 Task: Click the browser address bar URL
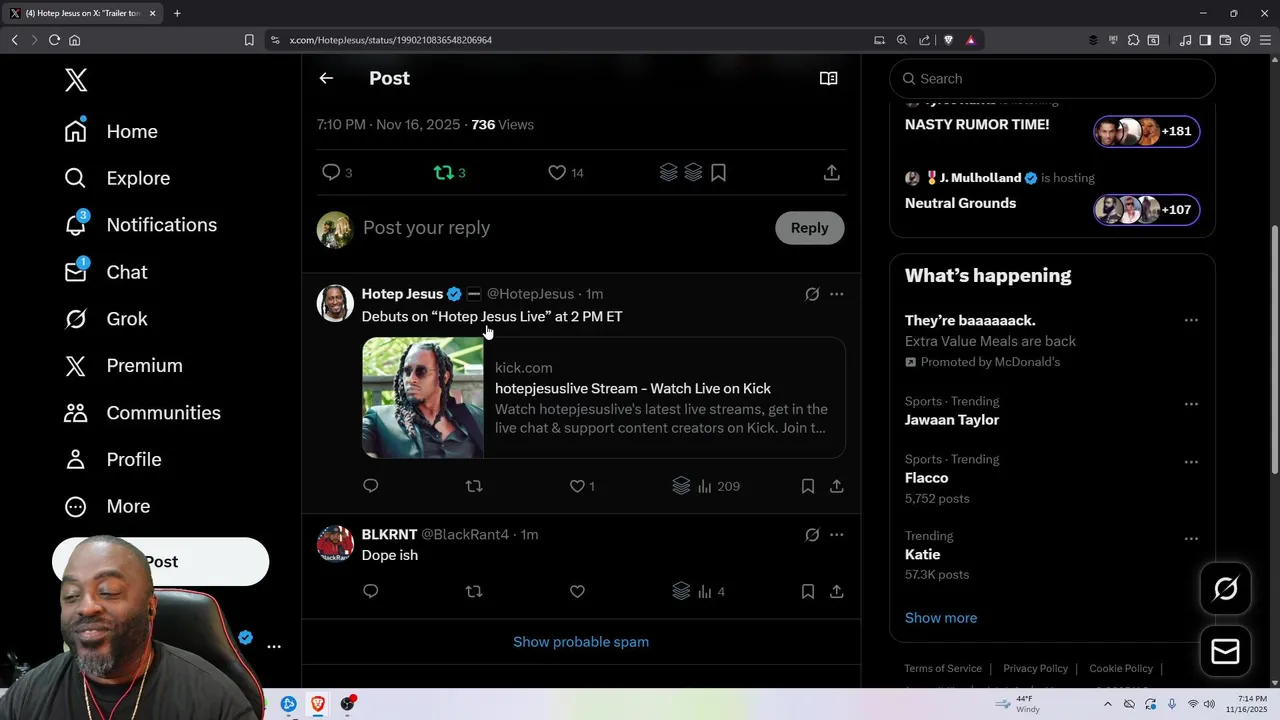[x=391, y=40]
